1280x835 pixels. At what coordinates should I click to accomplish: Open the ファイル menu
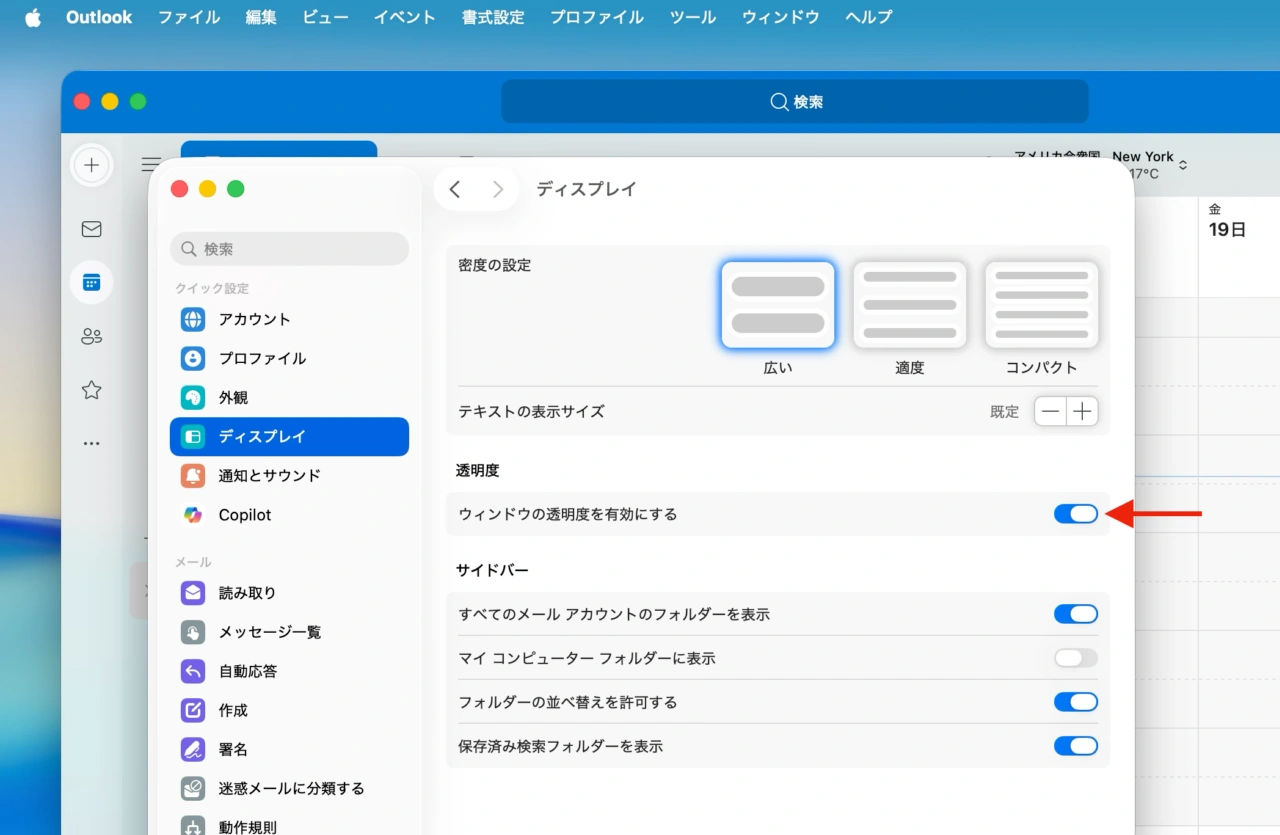pyautogui.click(x=189, y=17)
